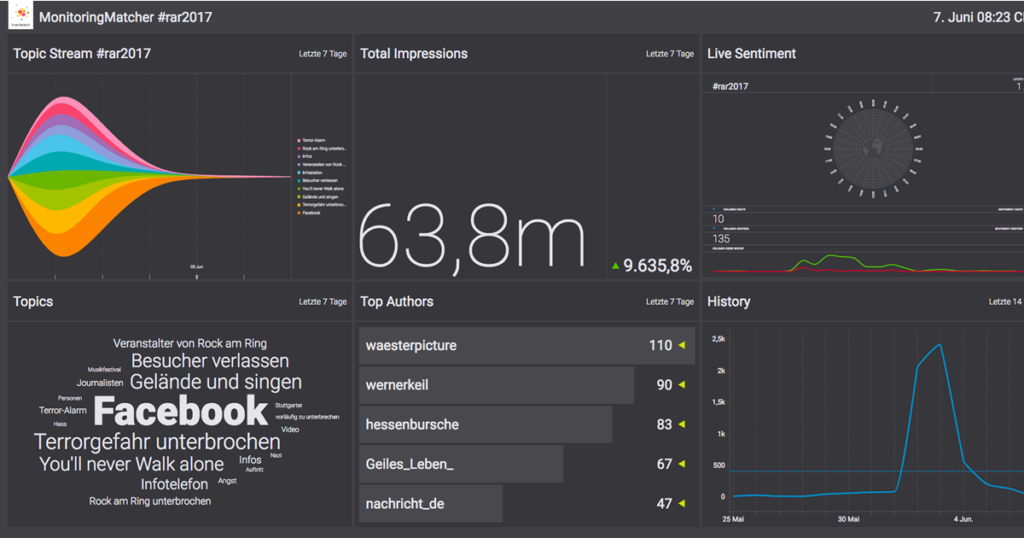Open Topic Stream 'Letzte 7 Tage' range selector

pos(323,54)
